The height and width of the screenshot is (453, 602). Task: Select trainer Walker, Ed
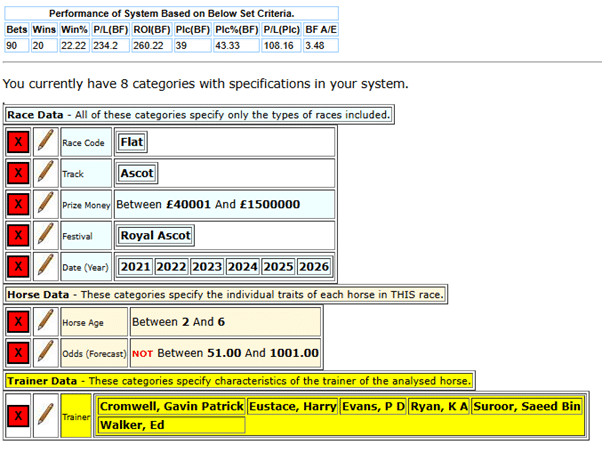pyautogui.click(x=171, y=425)
